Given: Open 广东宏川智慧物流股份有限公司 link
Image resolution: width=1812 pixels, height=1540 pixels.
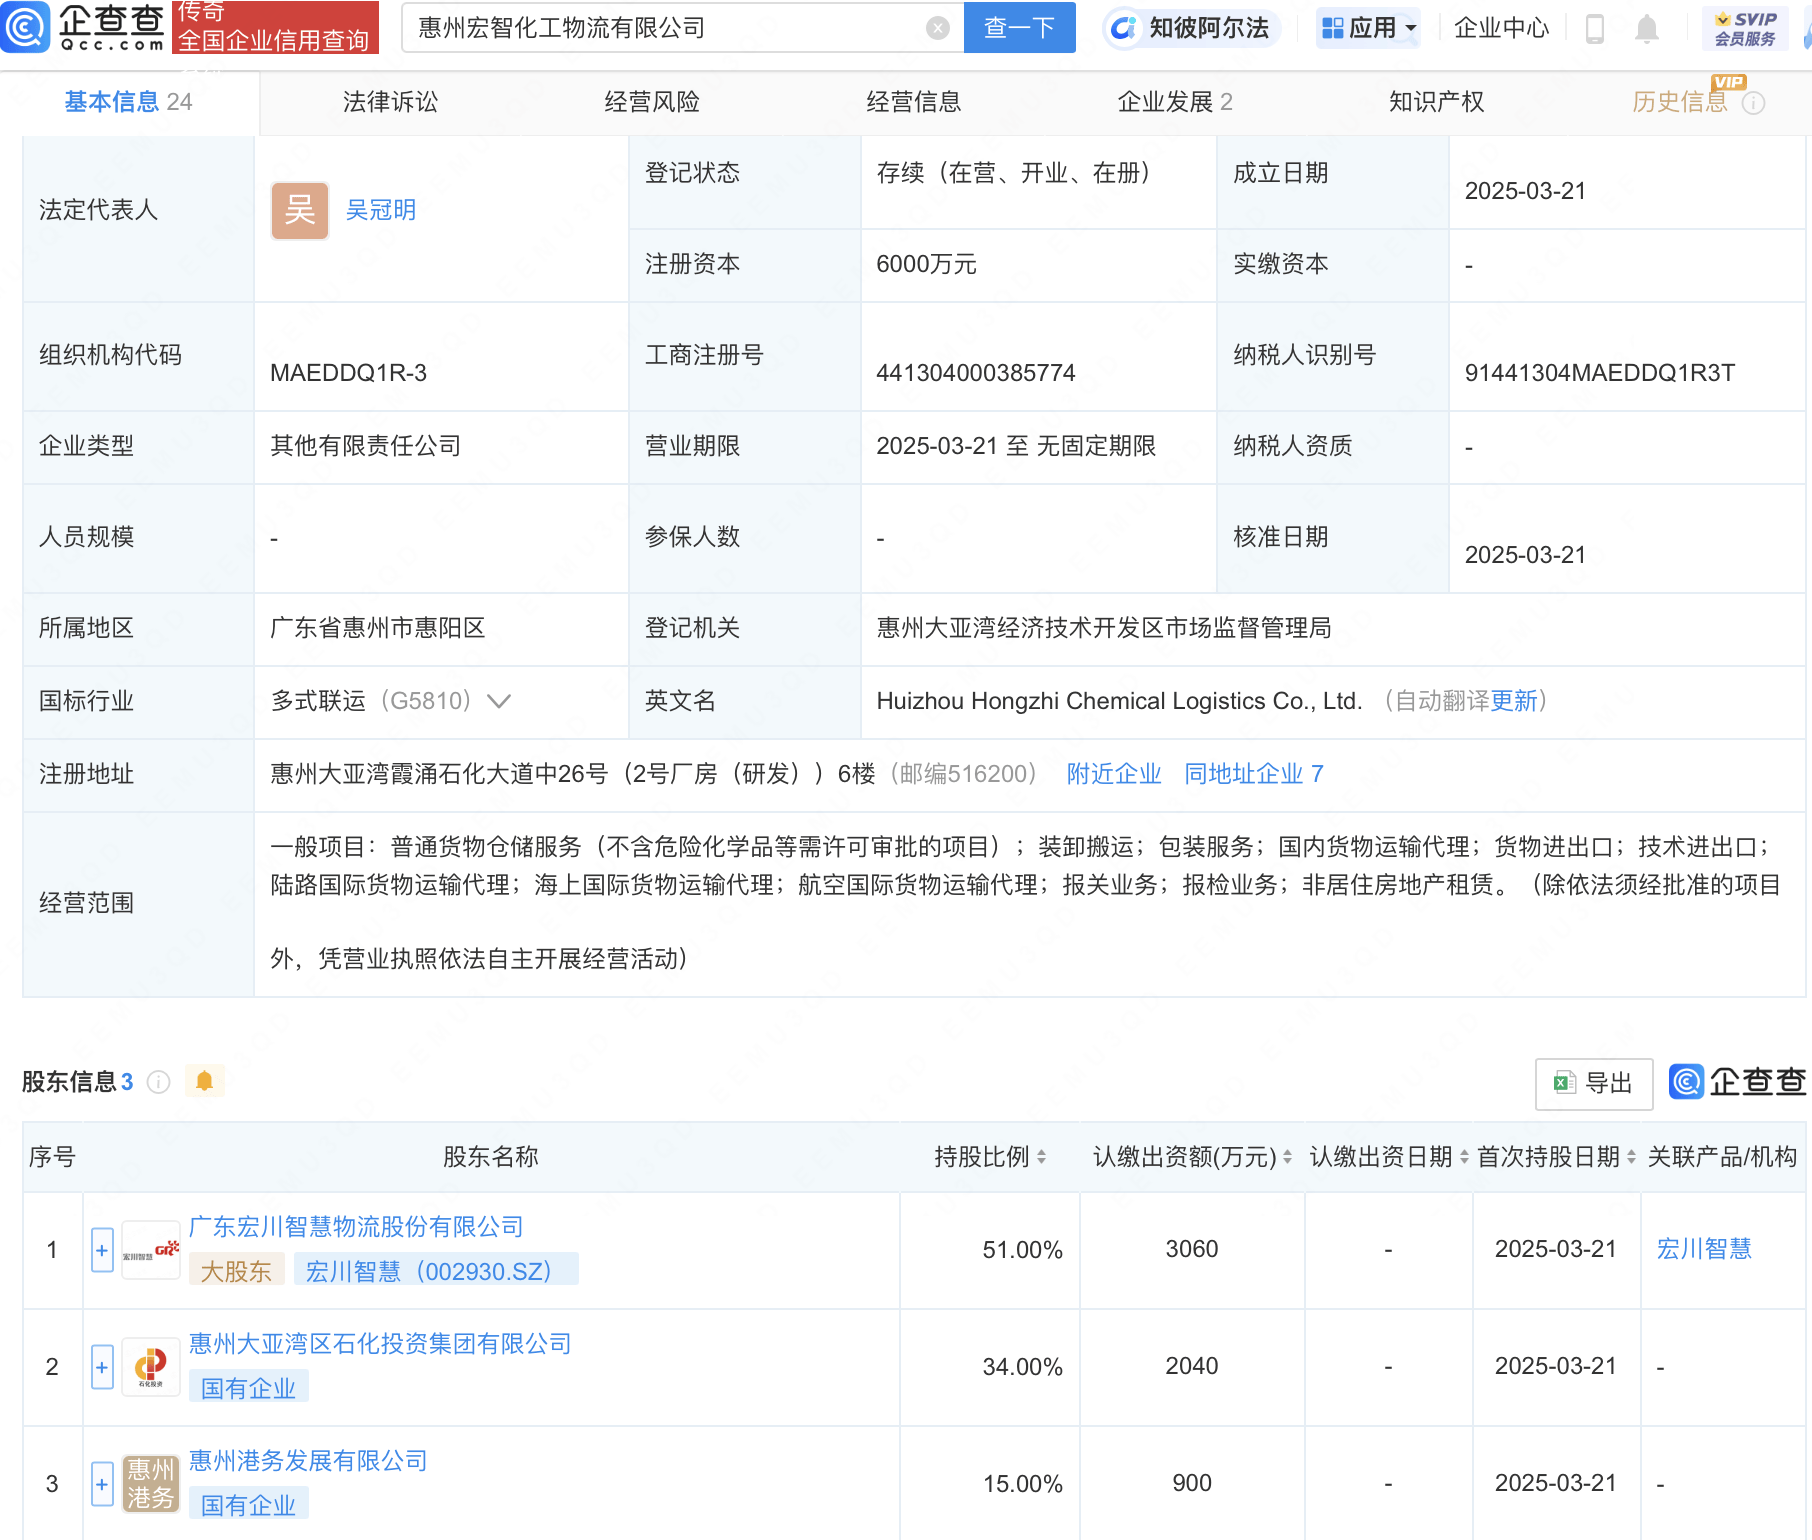Looking at the screenshot, I should [x=356, y=1227].
